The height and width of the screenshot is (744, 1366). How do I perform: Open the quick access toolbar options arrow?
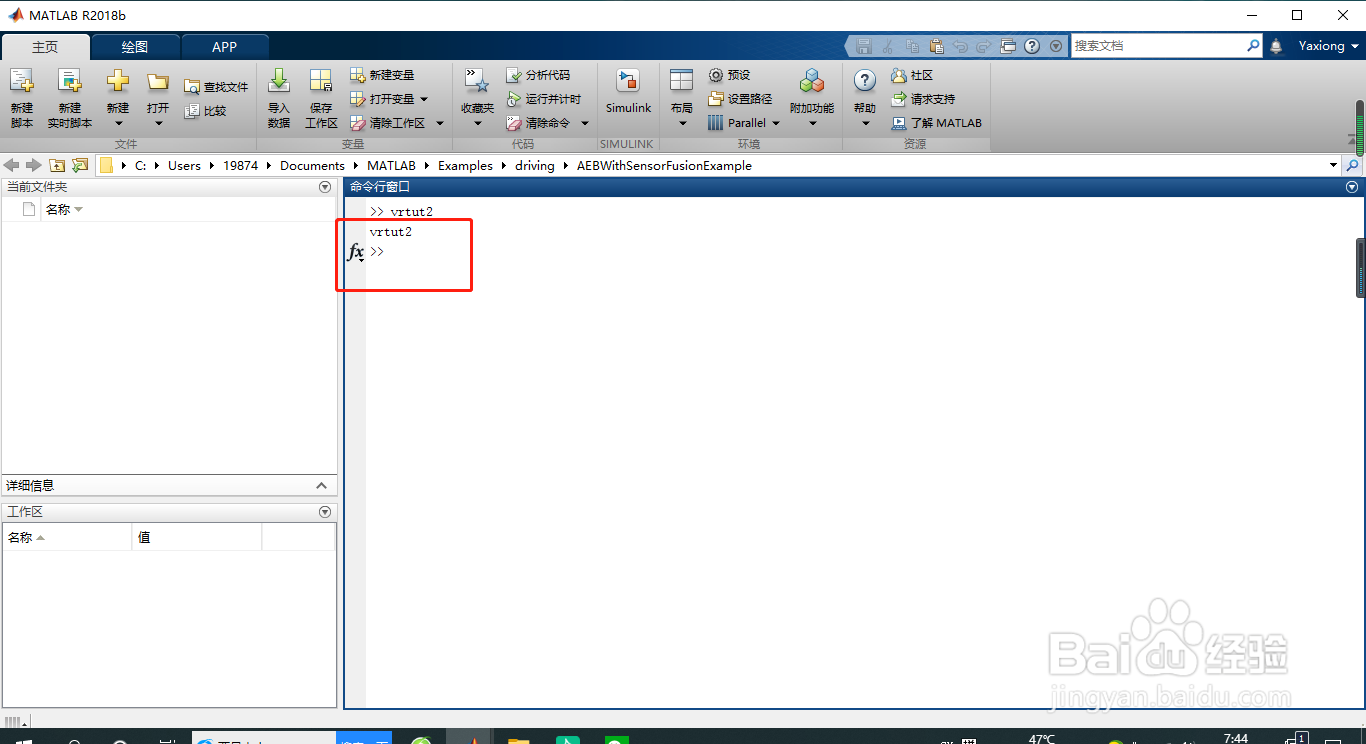[1056, 46]
